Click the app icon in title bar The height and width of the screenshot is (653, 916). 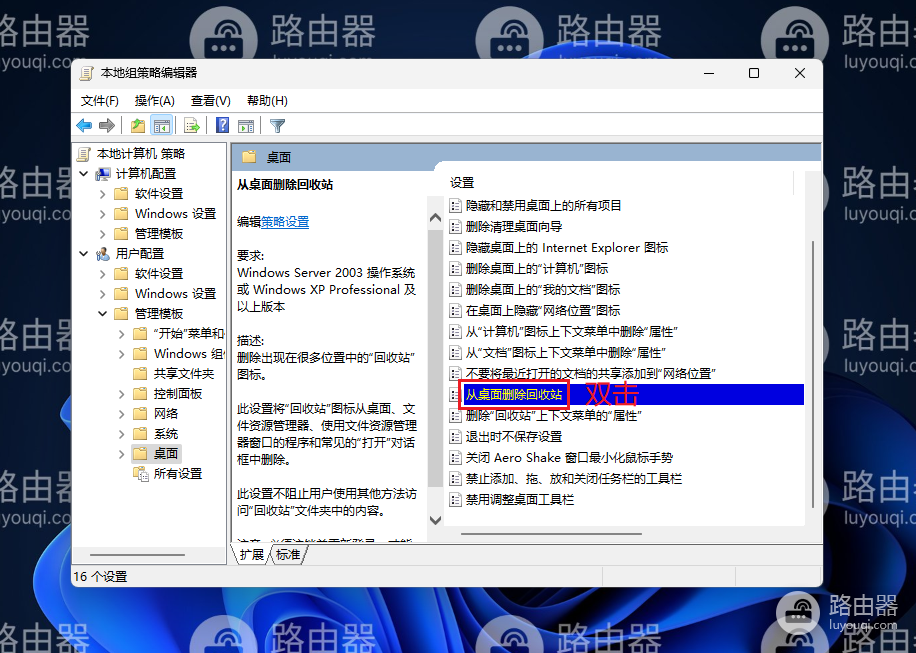pos(86,73)
